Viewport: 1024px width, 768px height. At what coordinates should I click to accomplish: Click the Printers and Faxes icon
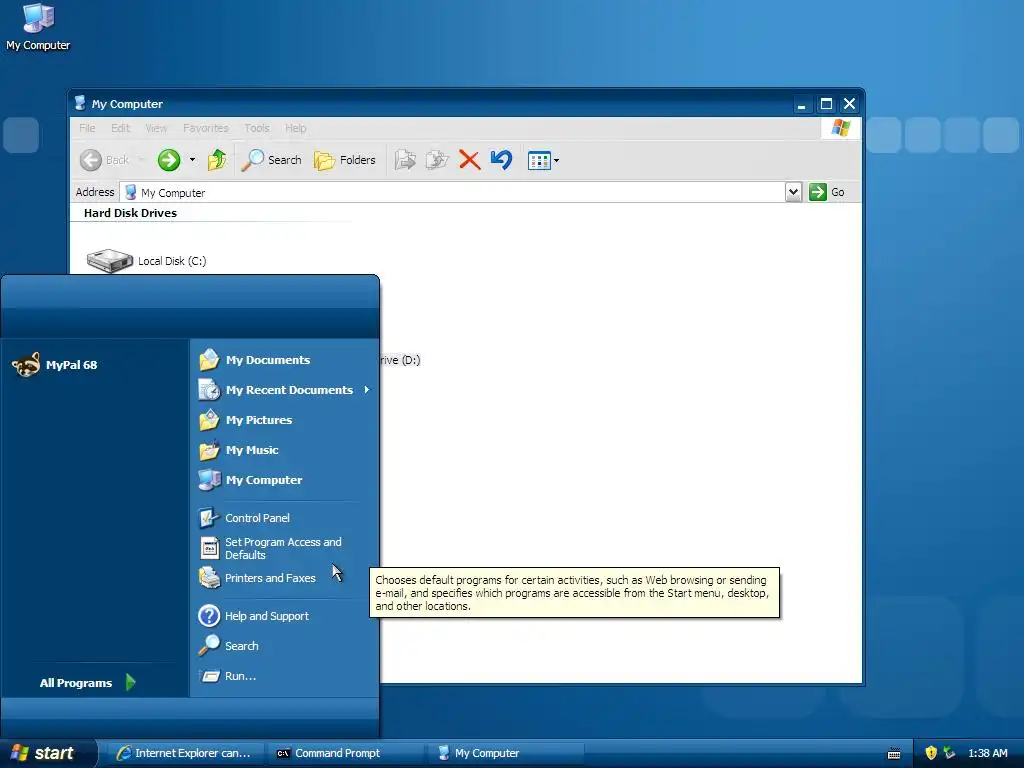point(209,577)
